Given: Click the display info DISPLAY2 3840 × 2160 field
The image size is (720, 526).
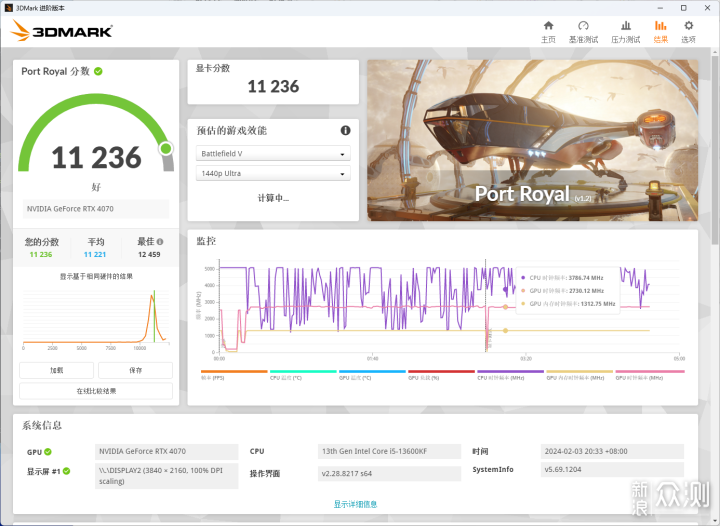Looking at the screenshot, I should 167,476.
